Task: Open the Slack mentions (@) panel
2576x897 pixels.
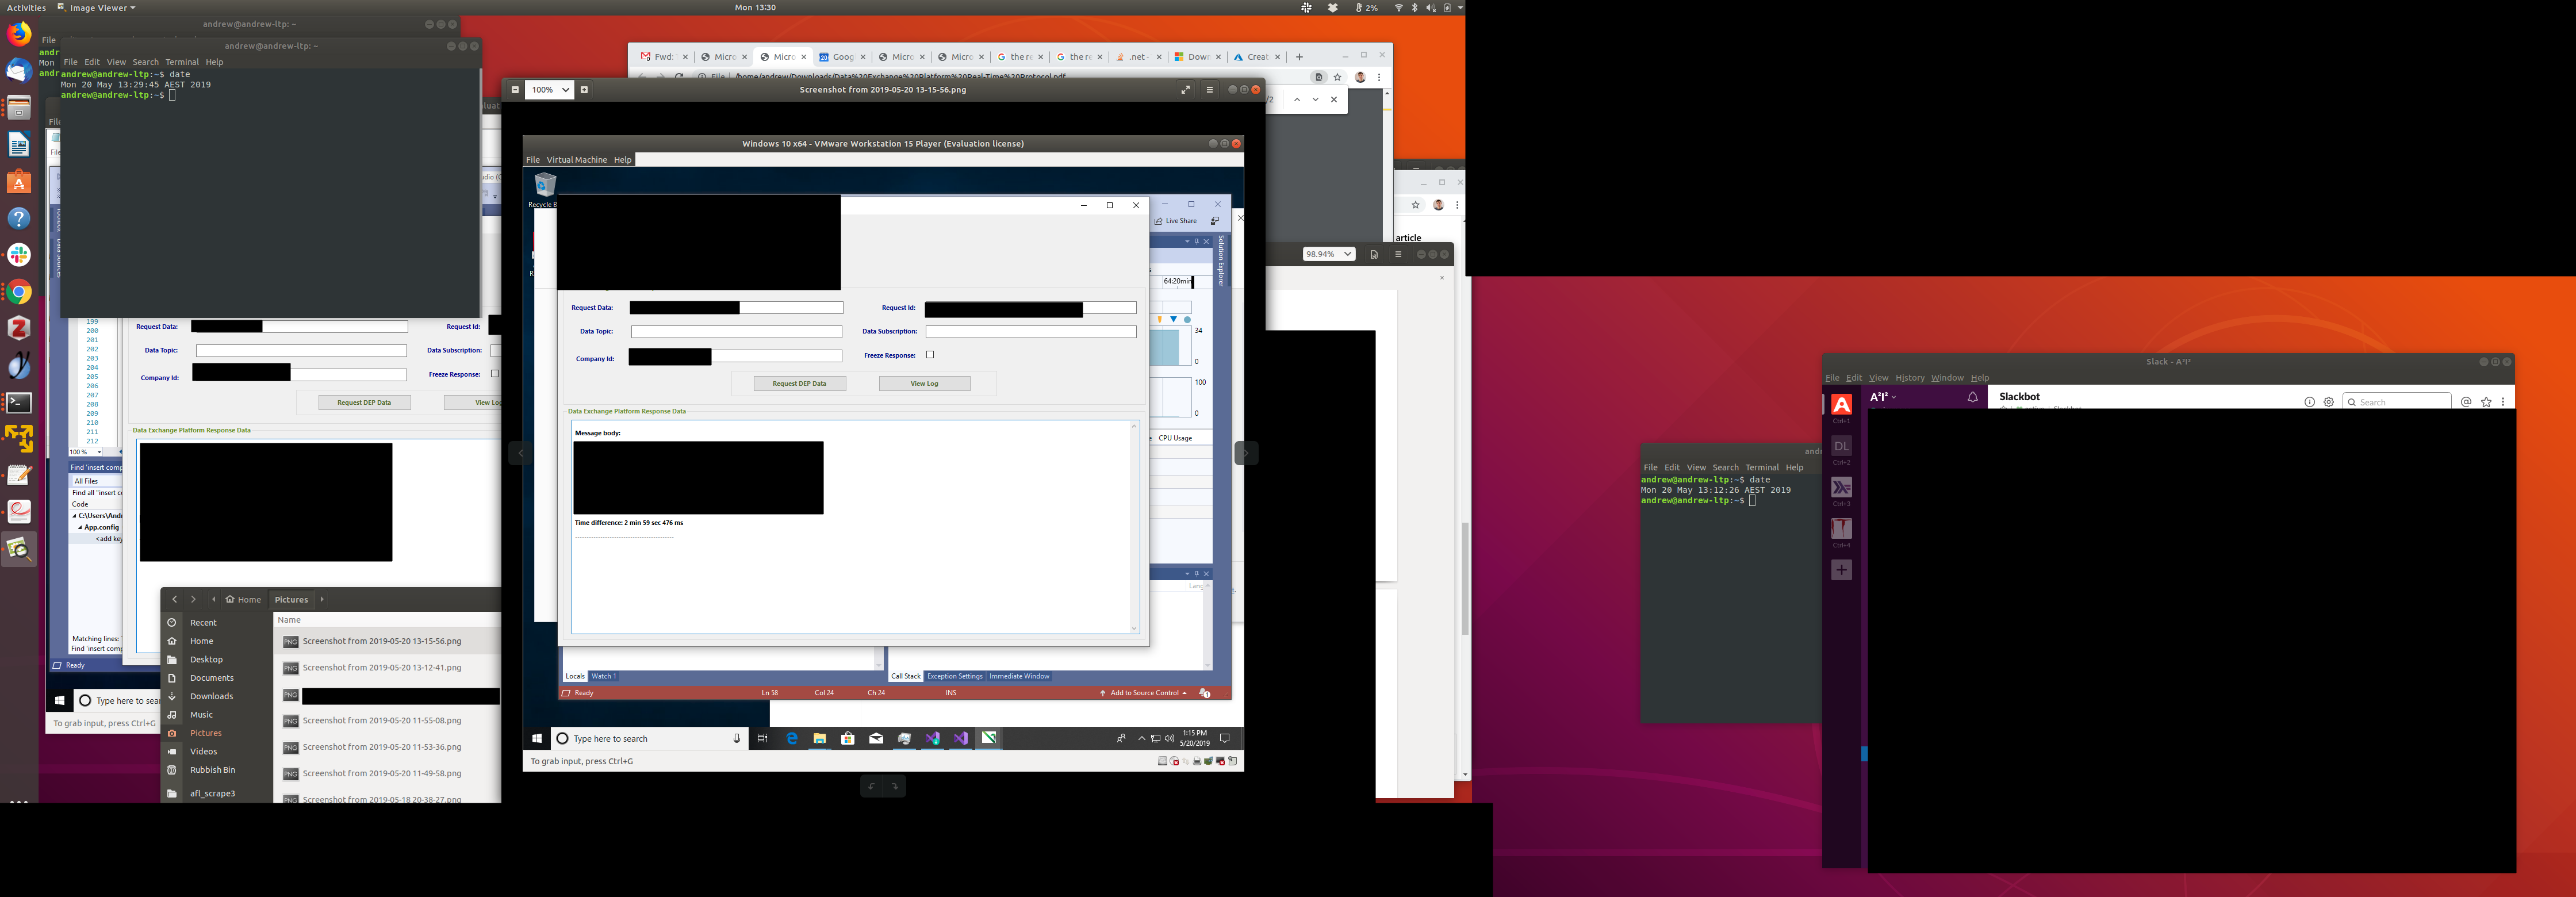Action: point(2466,402)
